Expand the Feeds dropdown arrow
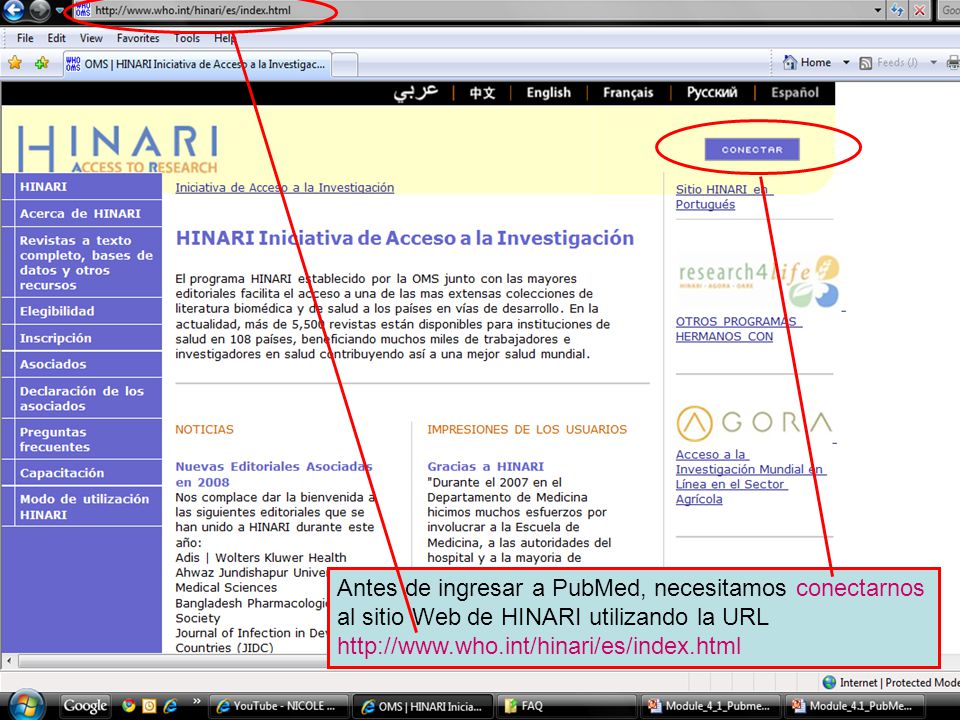 pos(933,62)
